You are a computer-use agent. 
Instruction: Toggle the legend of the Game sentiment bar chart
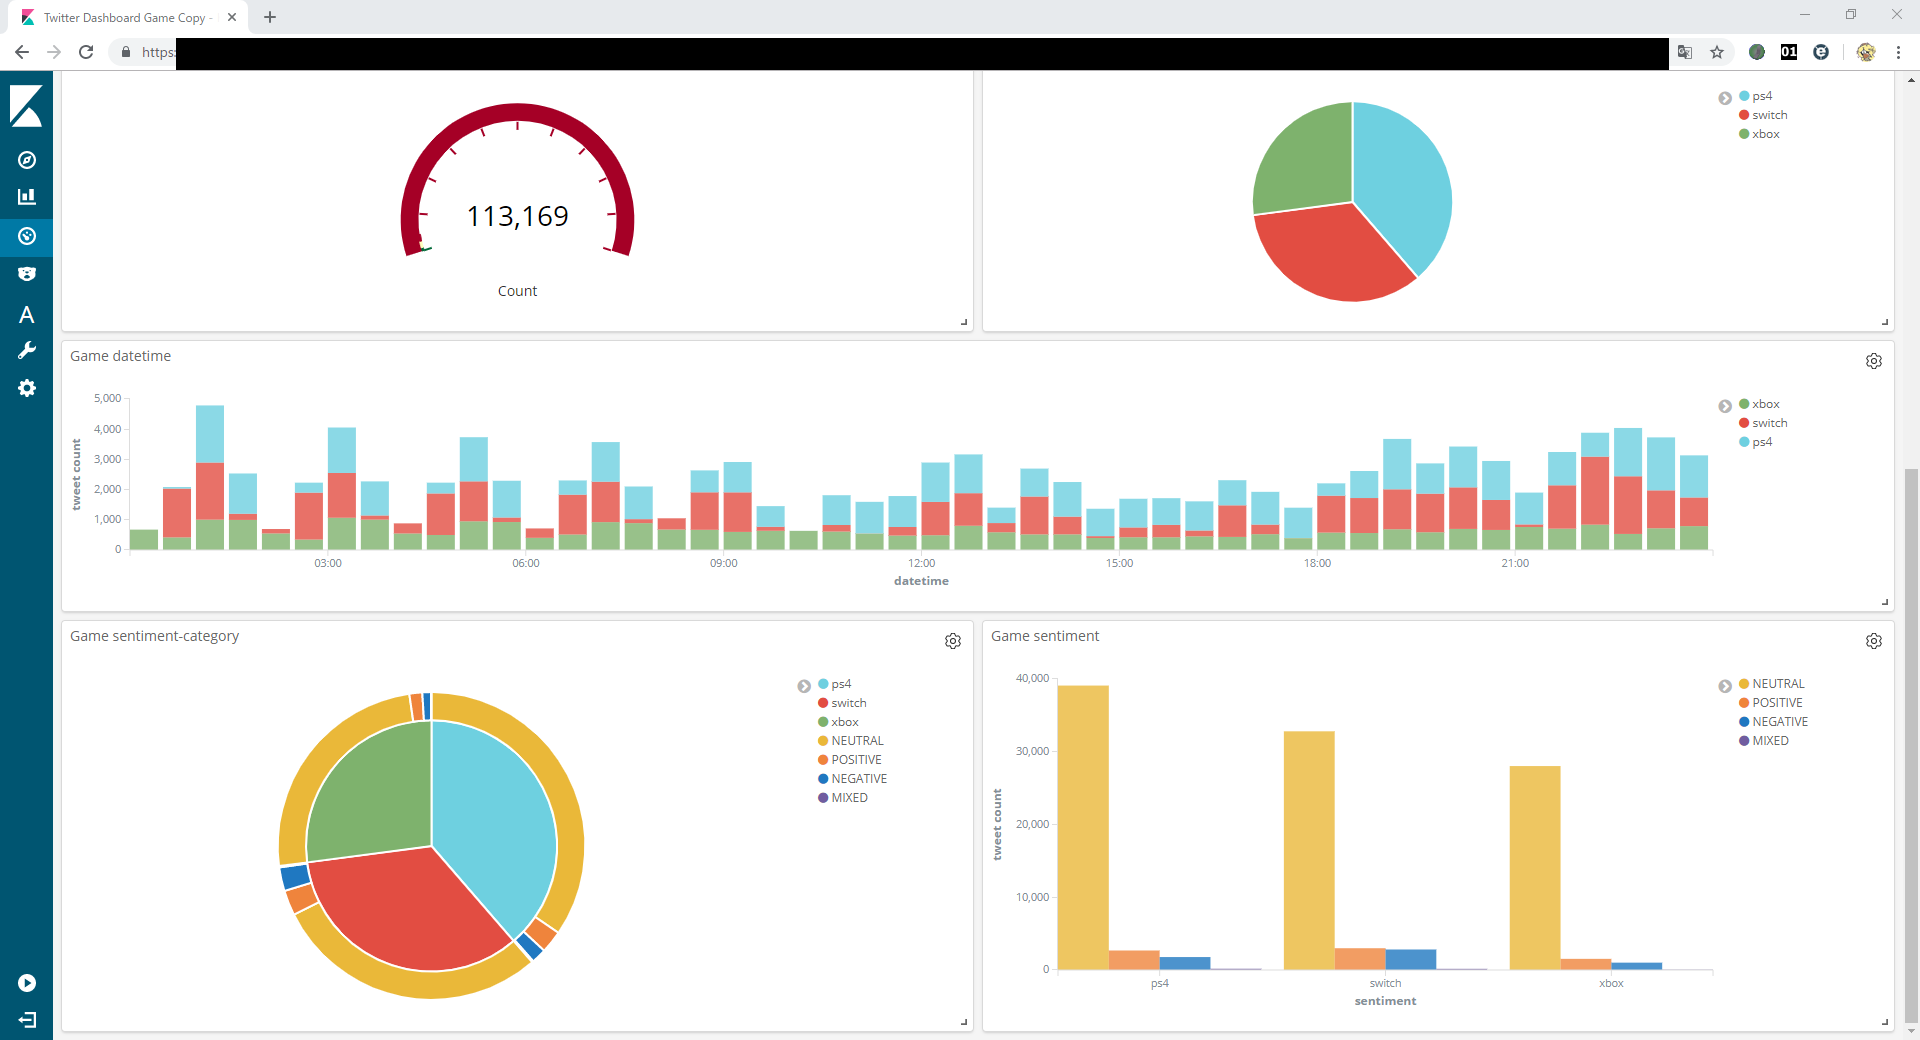(1725, 686)
